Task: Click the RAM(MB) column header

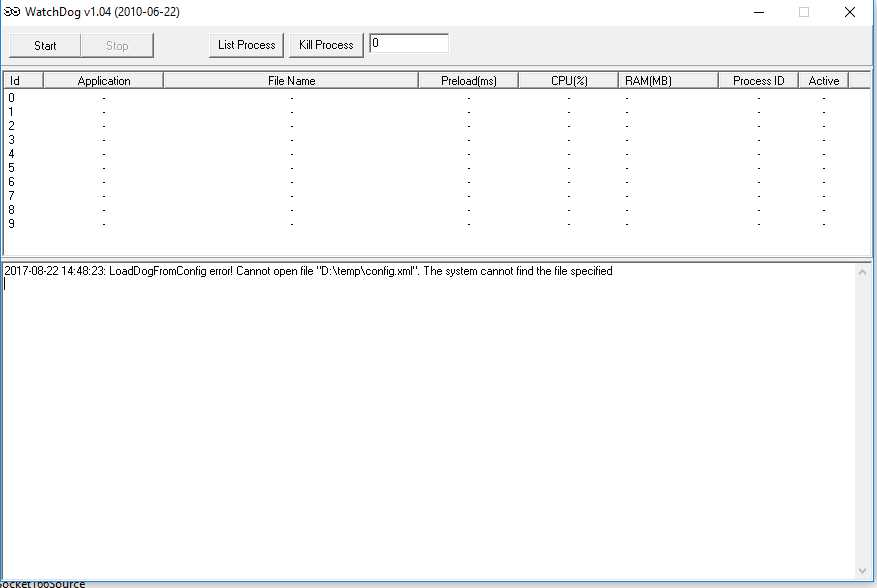Action: [668, 81]
